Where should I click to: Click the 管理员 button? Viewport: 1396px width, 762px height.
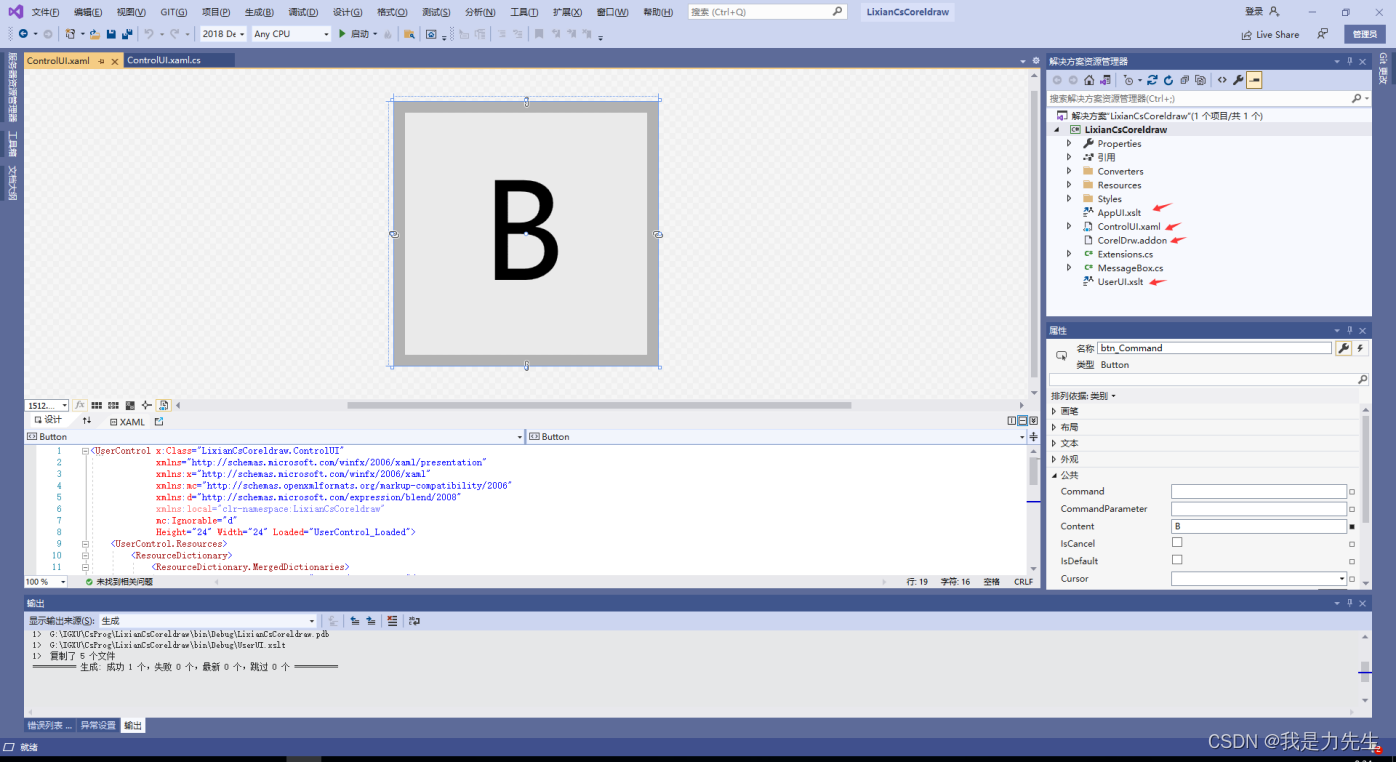1365,34
